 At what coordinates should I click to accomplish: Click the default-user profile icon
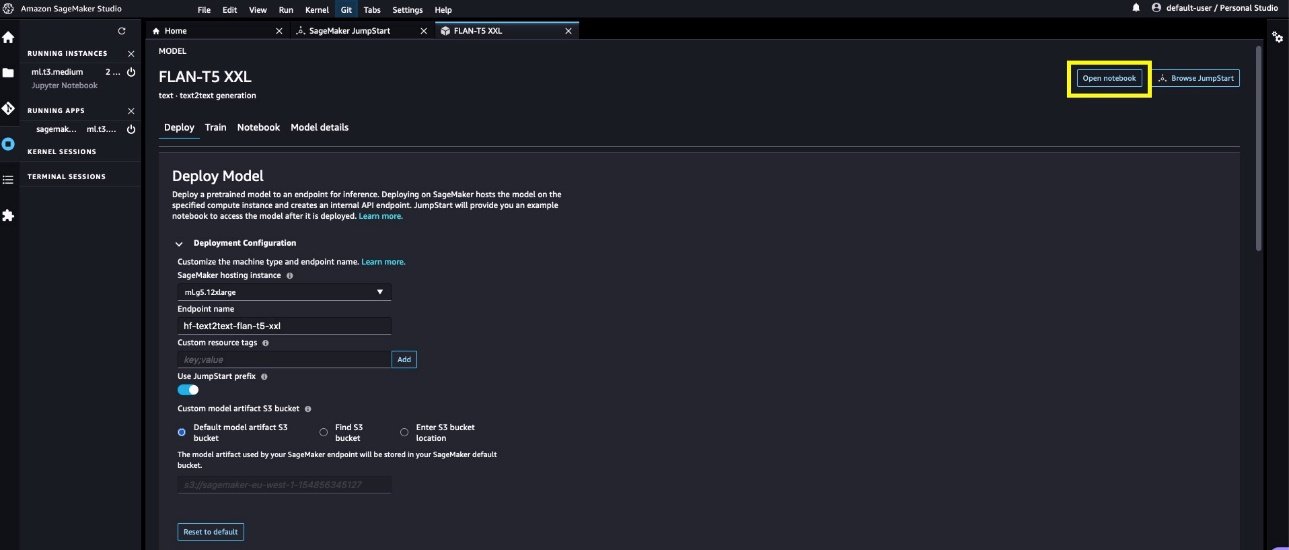pos(1157,8)
